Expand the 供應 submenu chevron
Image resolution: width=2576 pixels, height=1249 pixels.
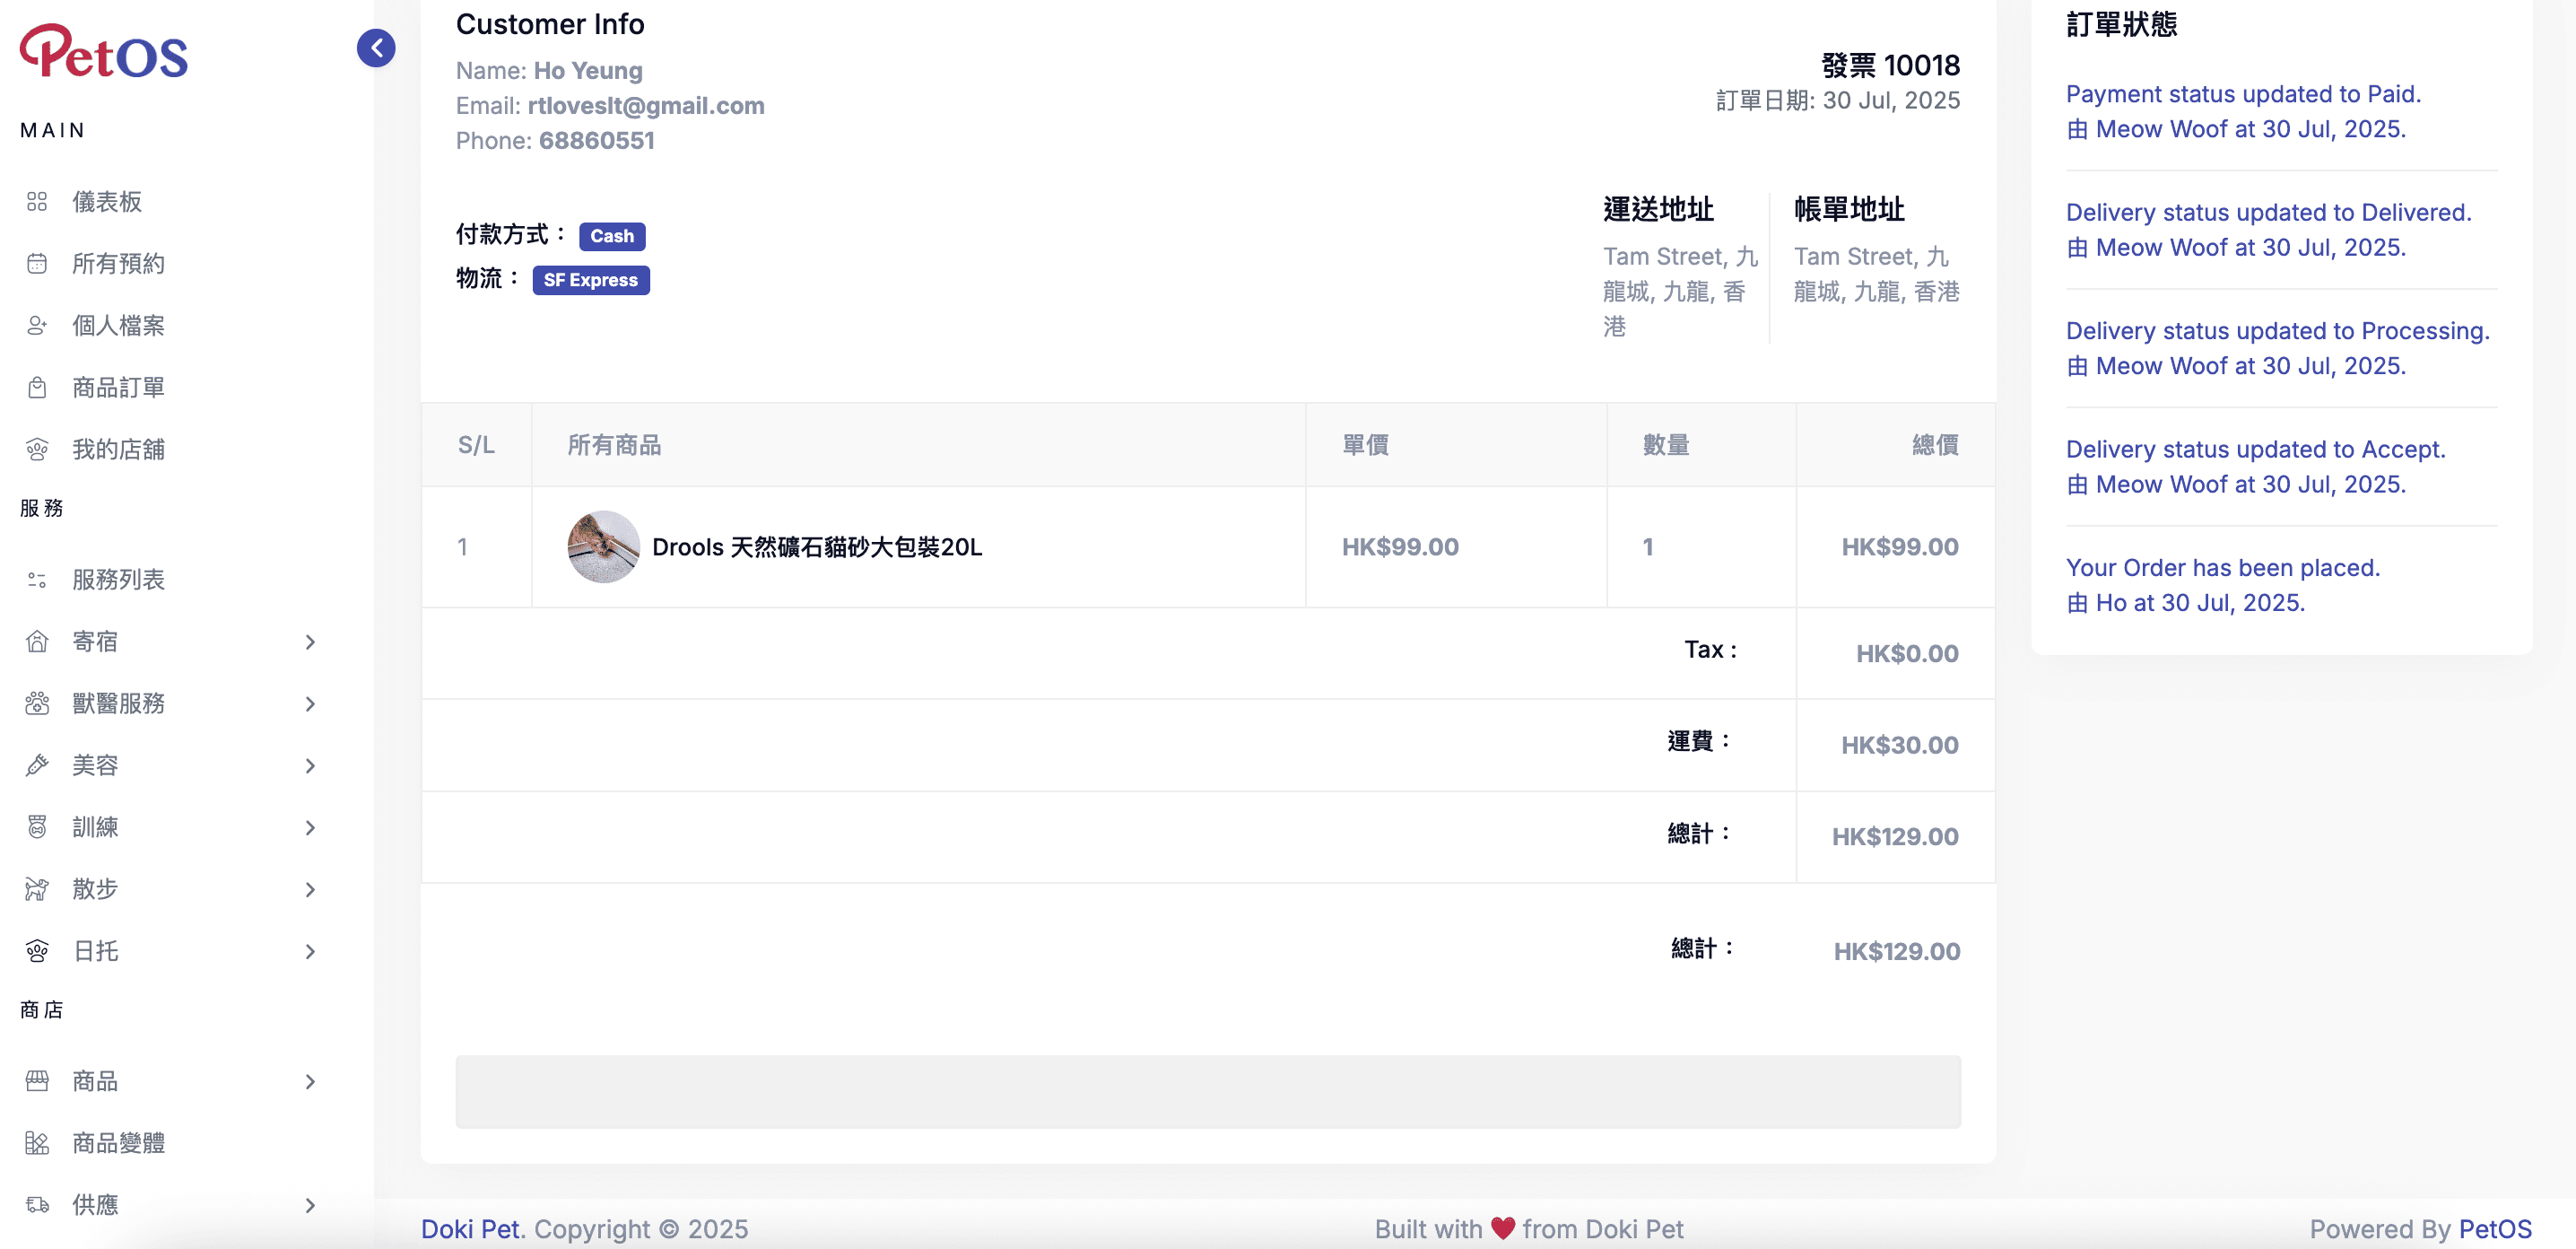point(310,1206)
